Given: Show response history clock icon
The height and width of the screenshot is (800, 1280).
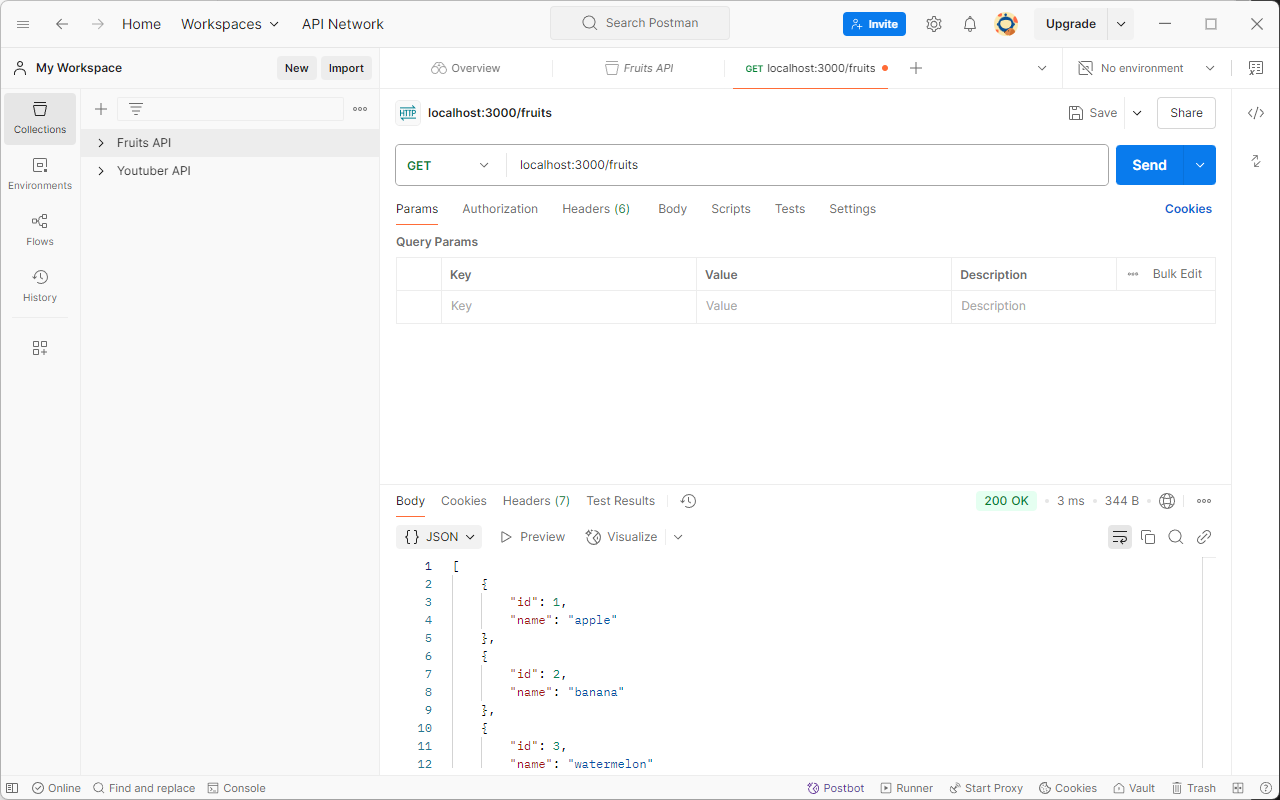Looking at the screenshot, I should point(688,501).
